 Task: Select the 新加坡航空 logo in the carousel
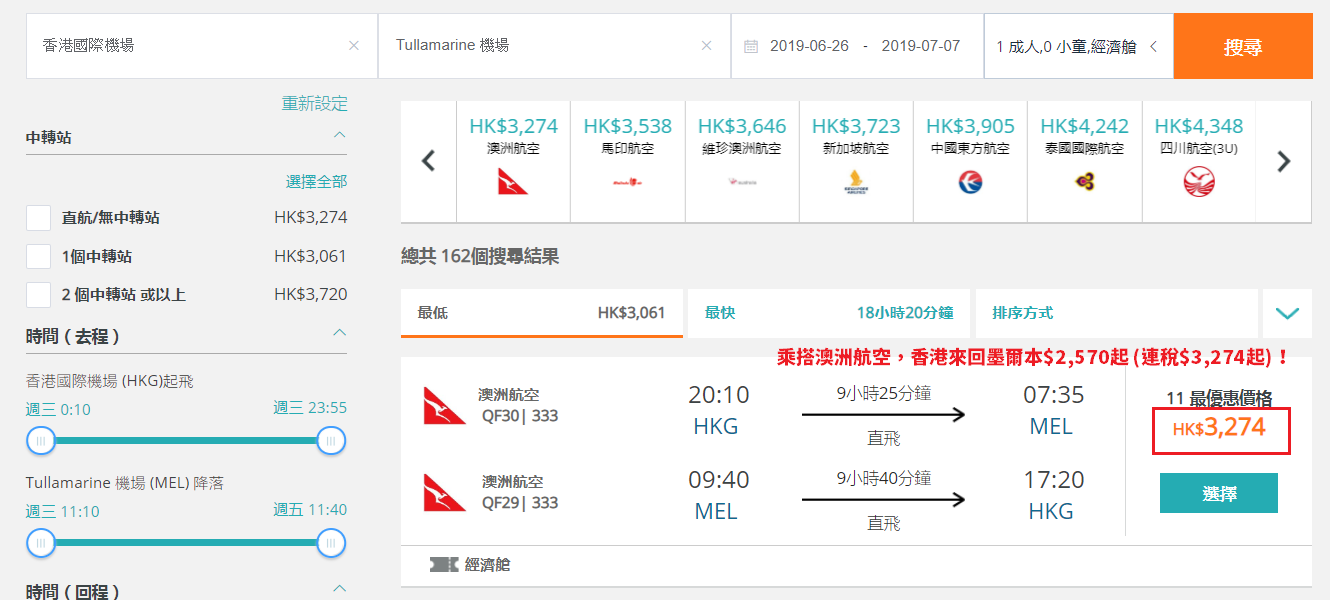[856, 182]
